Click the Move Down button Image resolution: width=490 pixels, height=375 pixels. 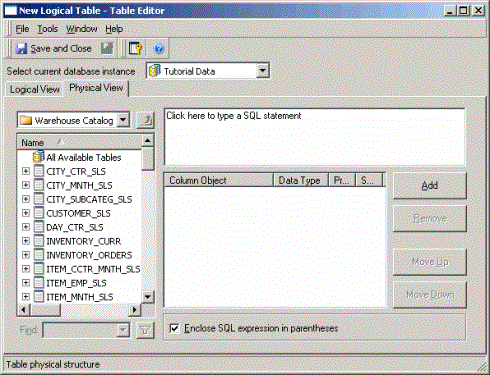click(x=430, y=295)
